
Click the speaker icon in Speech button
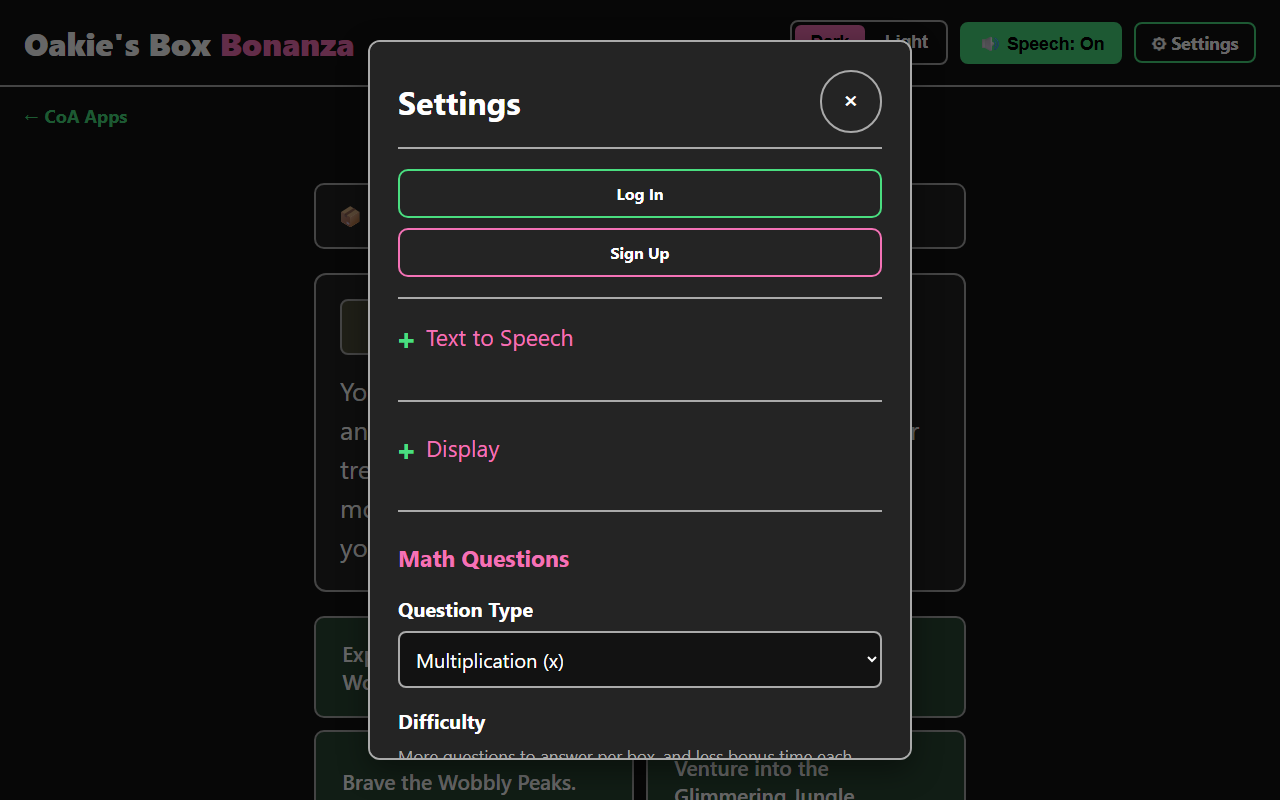click(989, 44)
